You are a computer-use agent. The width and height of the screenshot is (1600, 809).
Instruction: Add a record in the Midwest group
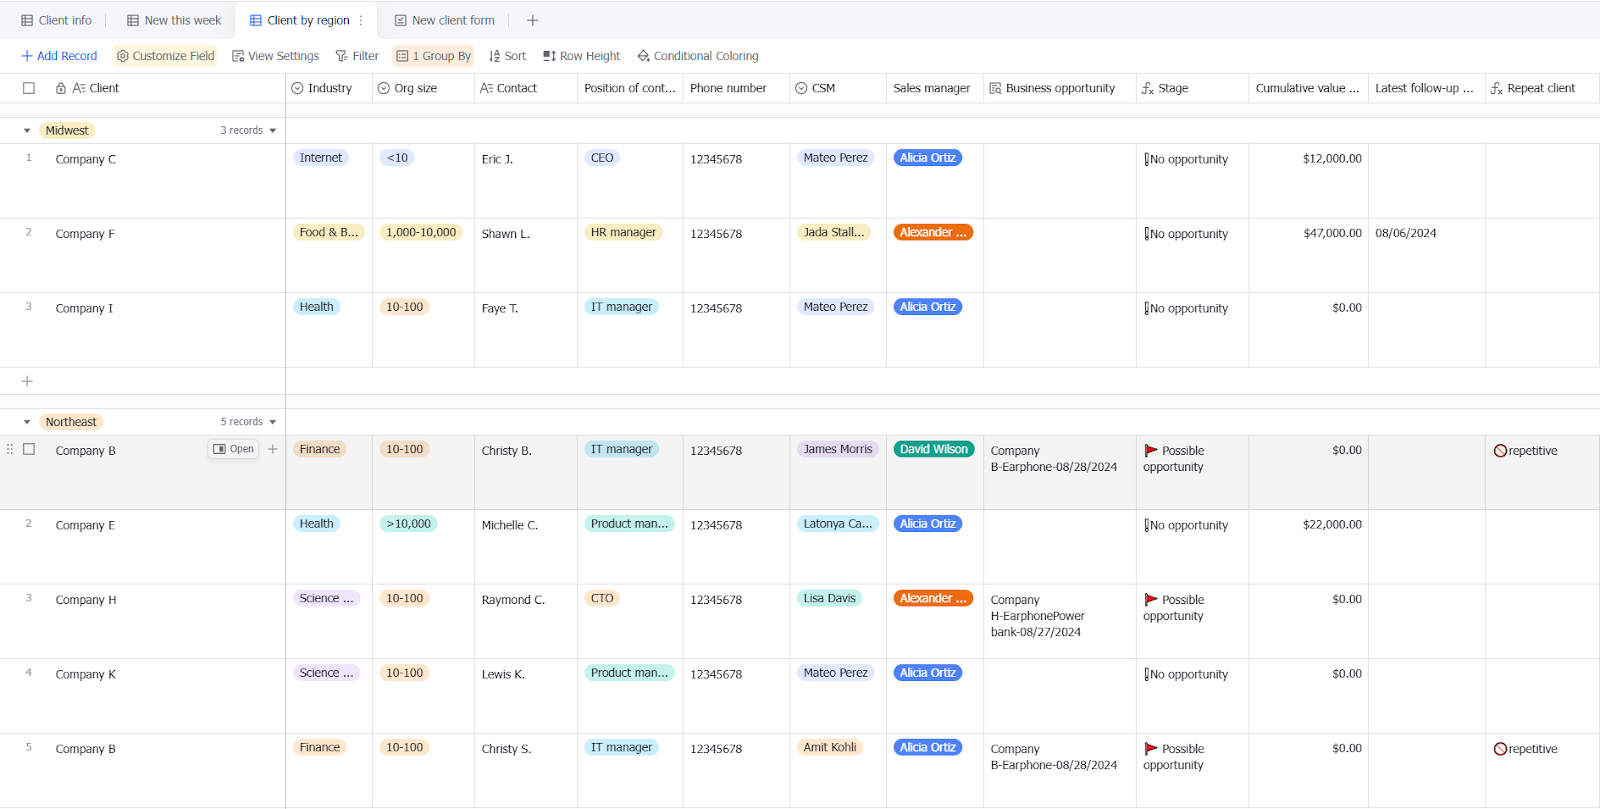[27, 381]
